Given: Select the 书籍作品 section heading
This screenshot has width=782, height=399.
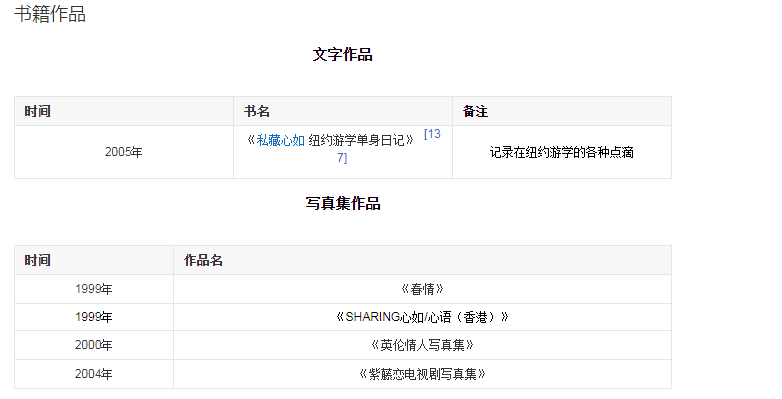Looking at the screenshot, I should [x=50, y=14].
